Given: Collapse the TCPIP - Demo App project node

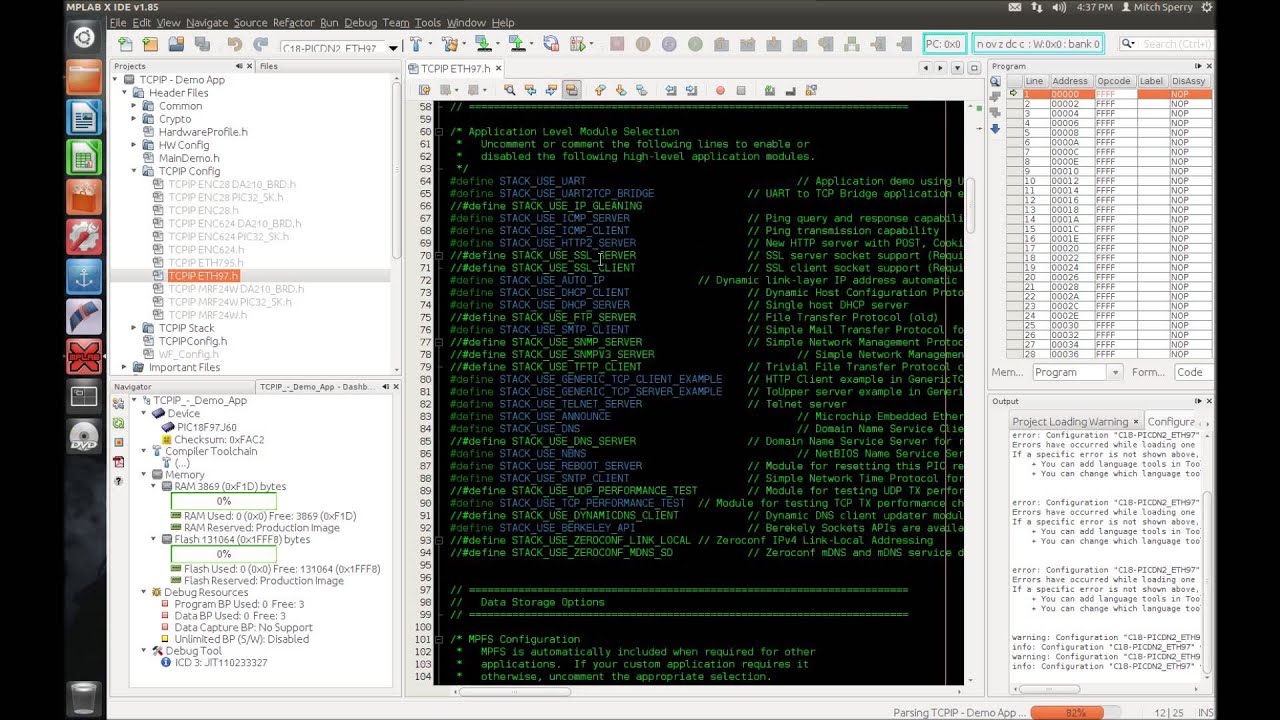Looking at the screenshot, I should (x=115, y=79).
